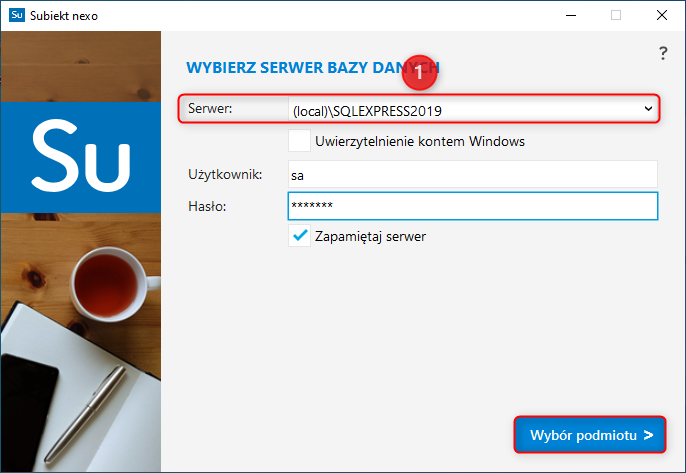Open the question mark help icon
686x473 pixels.
663,53
